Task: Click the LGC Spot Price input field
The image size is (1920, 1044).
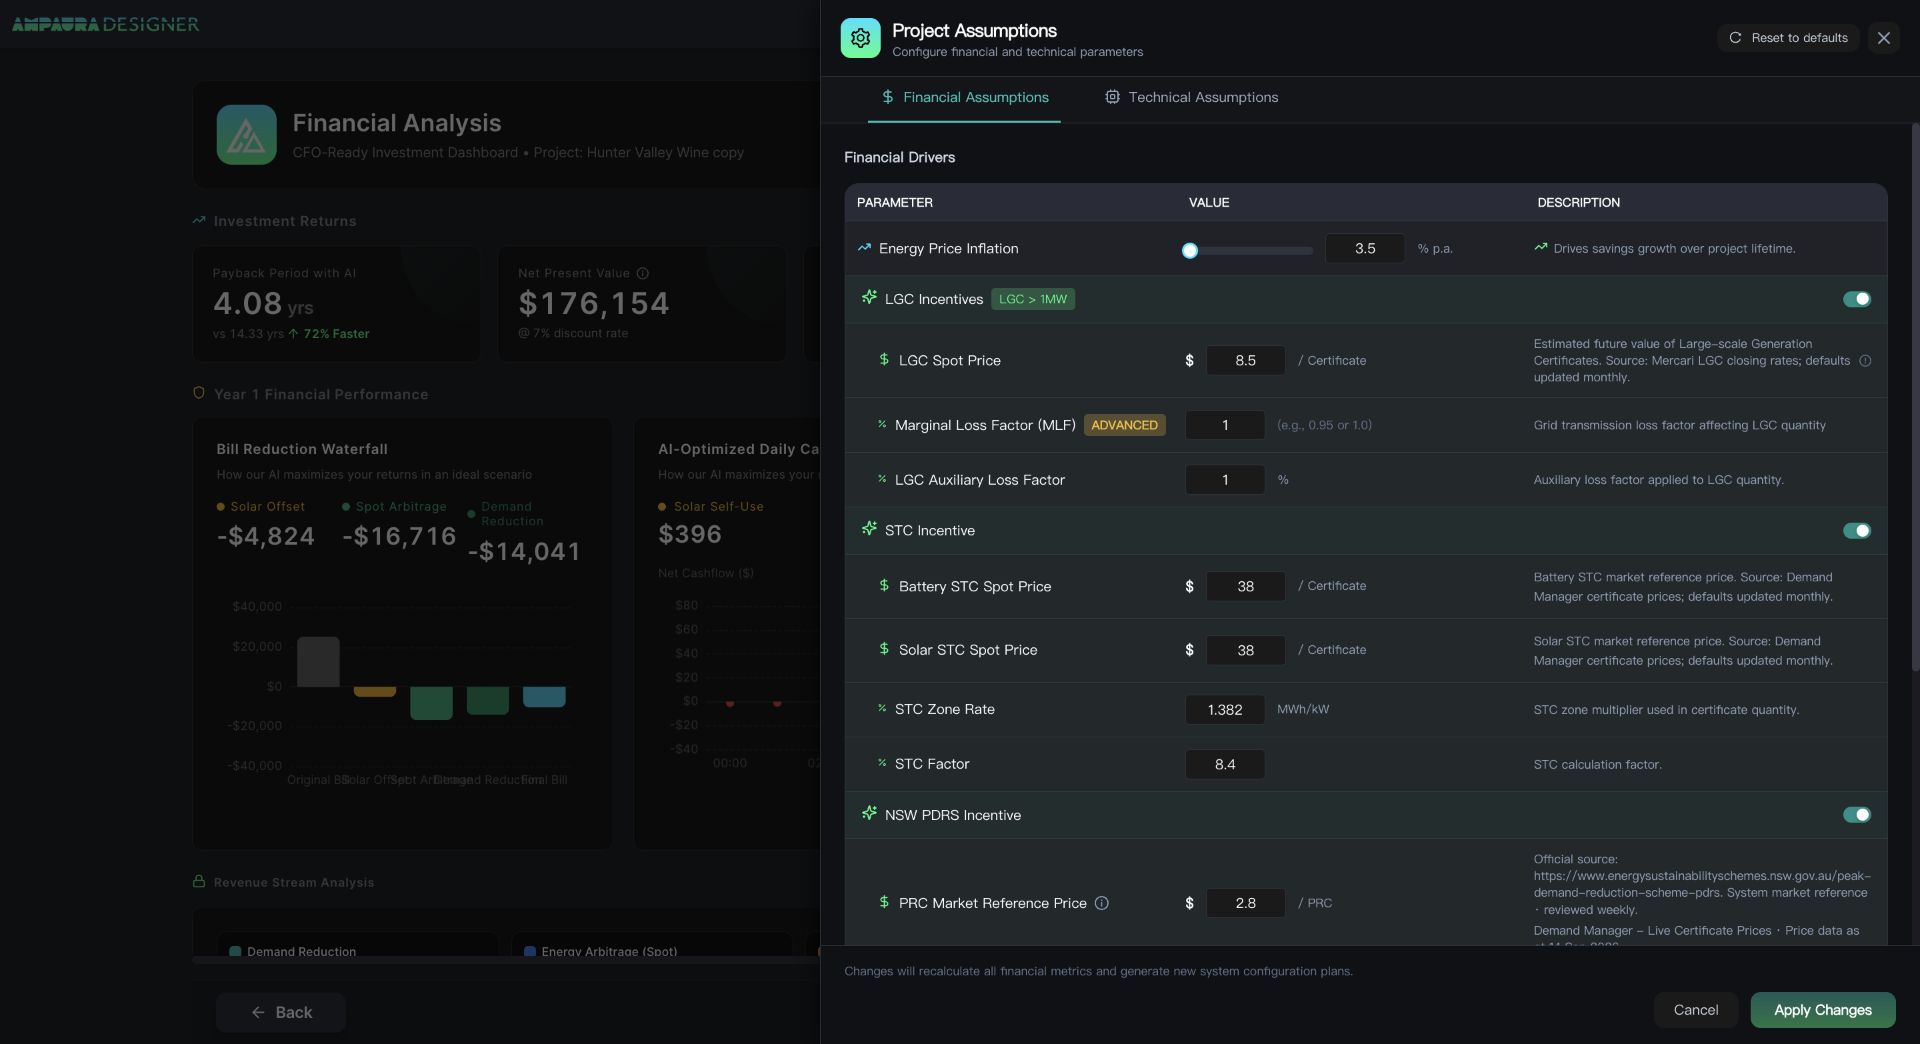Action: click(1245, 361)
